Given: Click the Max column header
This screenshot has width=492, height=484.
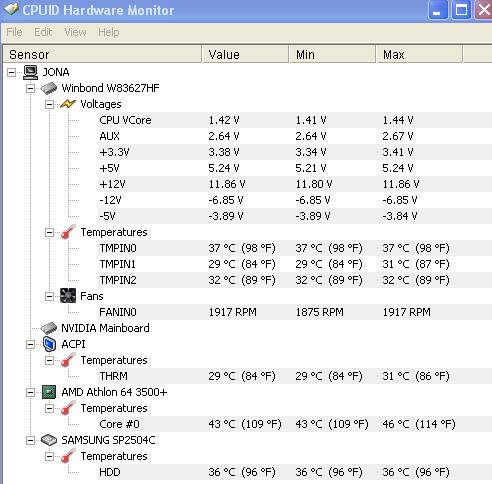Looking at the screenshot, I should pyautogui.click(x=419, y=54).
